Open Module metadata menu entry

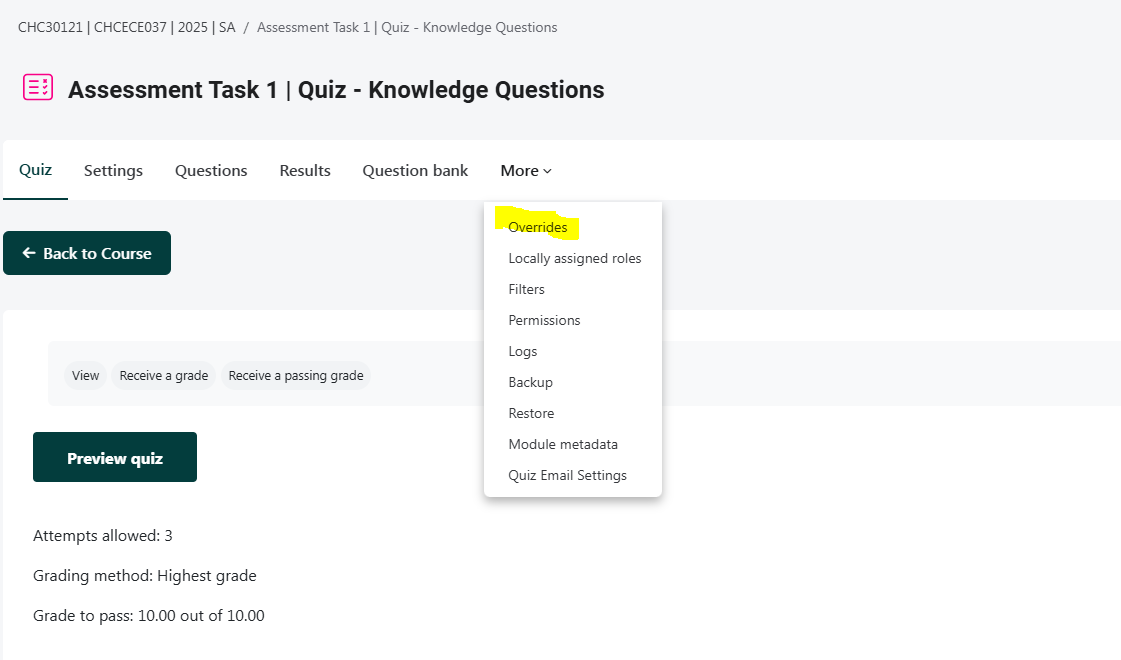tap(563, 444)
